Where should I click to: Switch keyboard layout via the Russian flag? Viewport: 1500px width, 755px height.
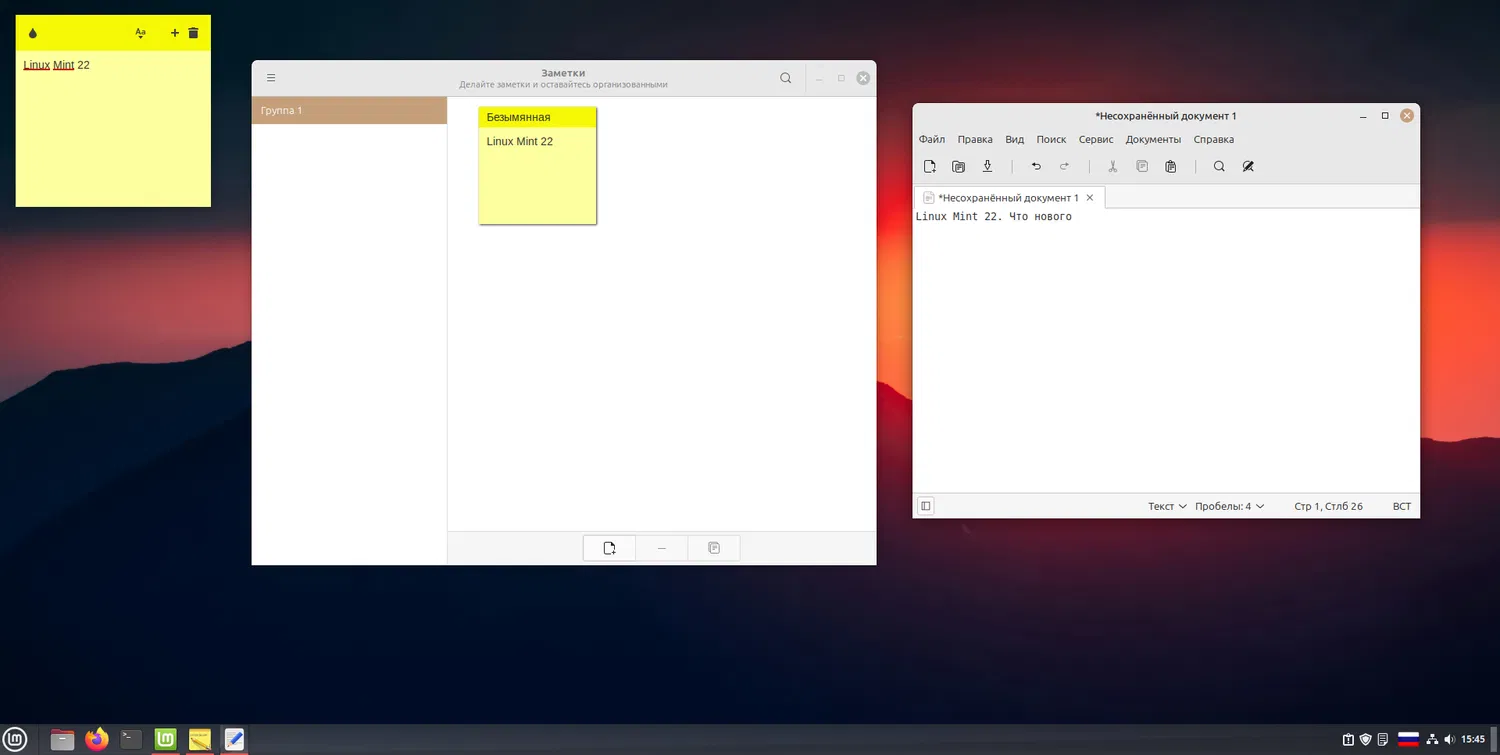coord(1408,740)
